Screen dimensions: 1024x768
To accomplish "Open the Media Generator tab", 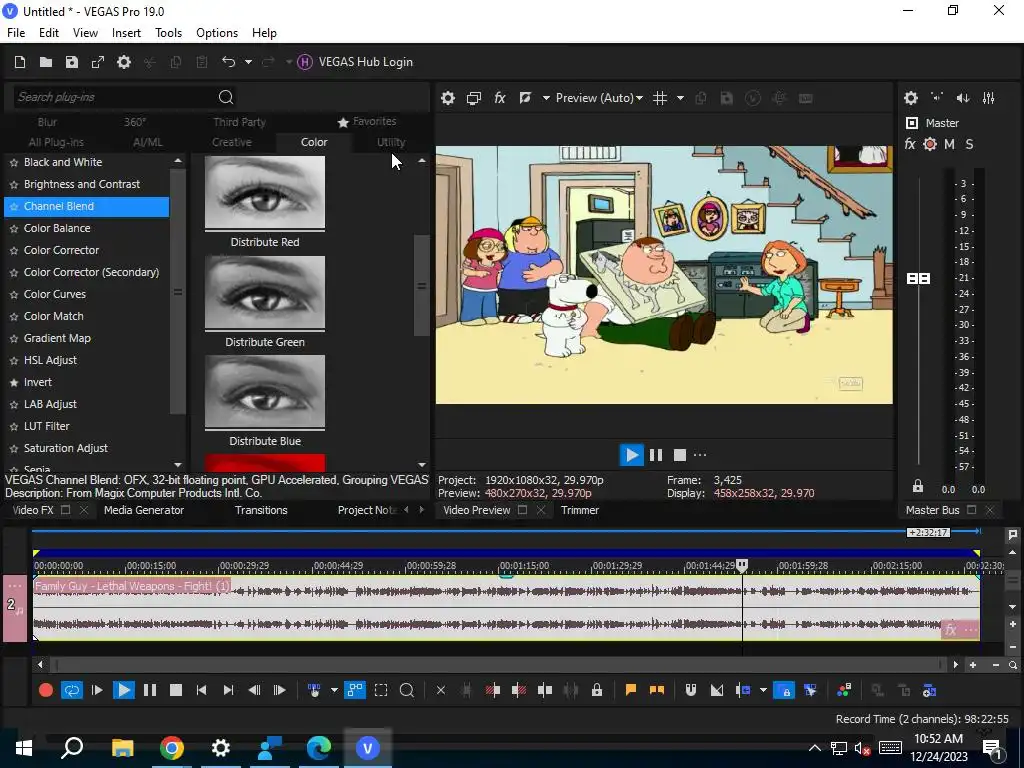I will [144, 510].
